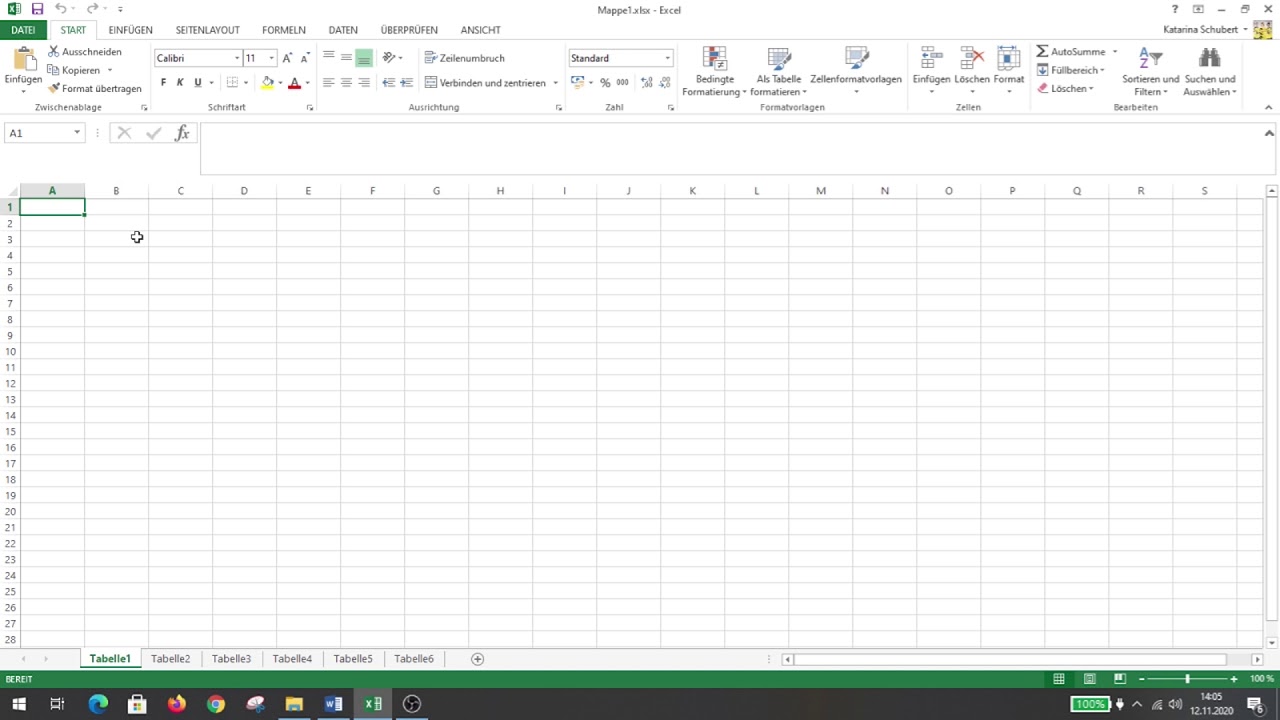Open font size 11 dropdown
This screenshot has height=720, width=1280.
271,58
